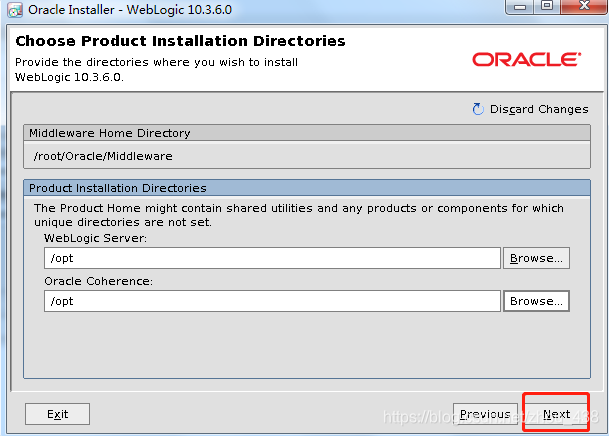Click the Discard Changes refresh icon
This screenshot has width=609, height=436.
pyautogui.click(x=478, y=109)
